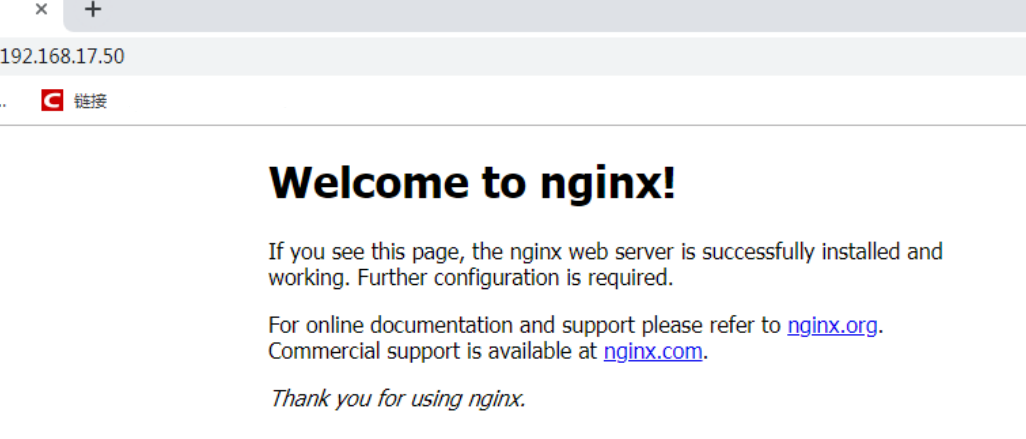Viewport: 1026px width, 439px height.
Task: Click the 'Further configuration is required' sentence
Action: (516, 278)
